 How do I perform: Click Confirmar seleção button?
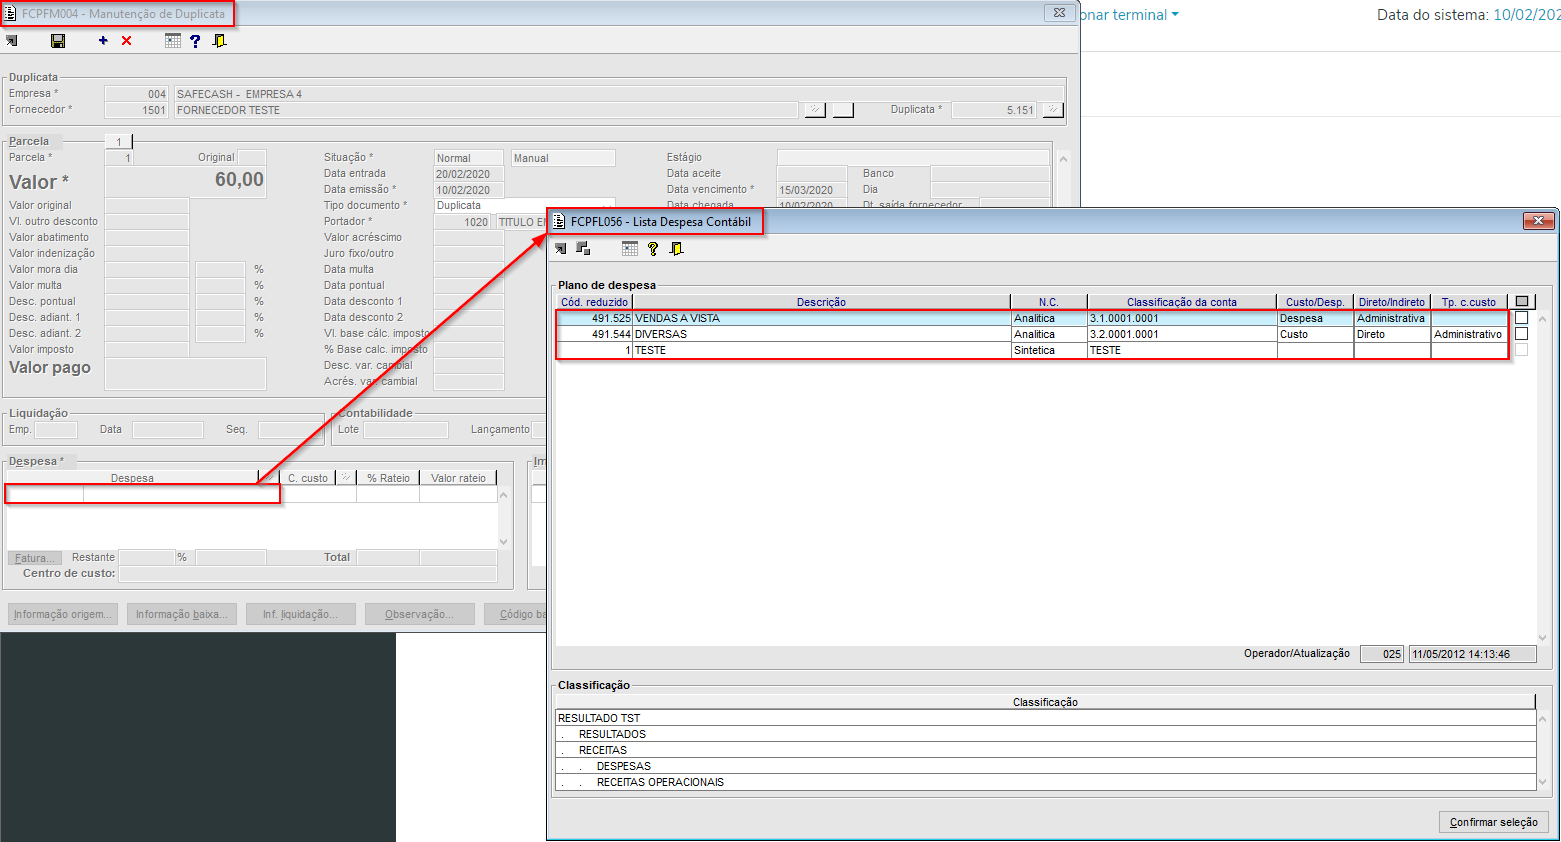click(x=1494, y=822)
